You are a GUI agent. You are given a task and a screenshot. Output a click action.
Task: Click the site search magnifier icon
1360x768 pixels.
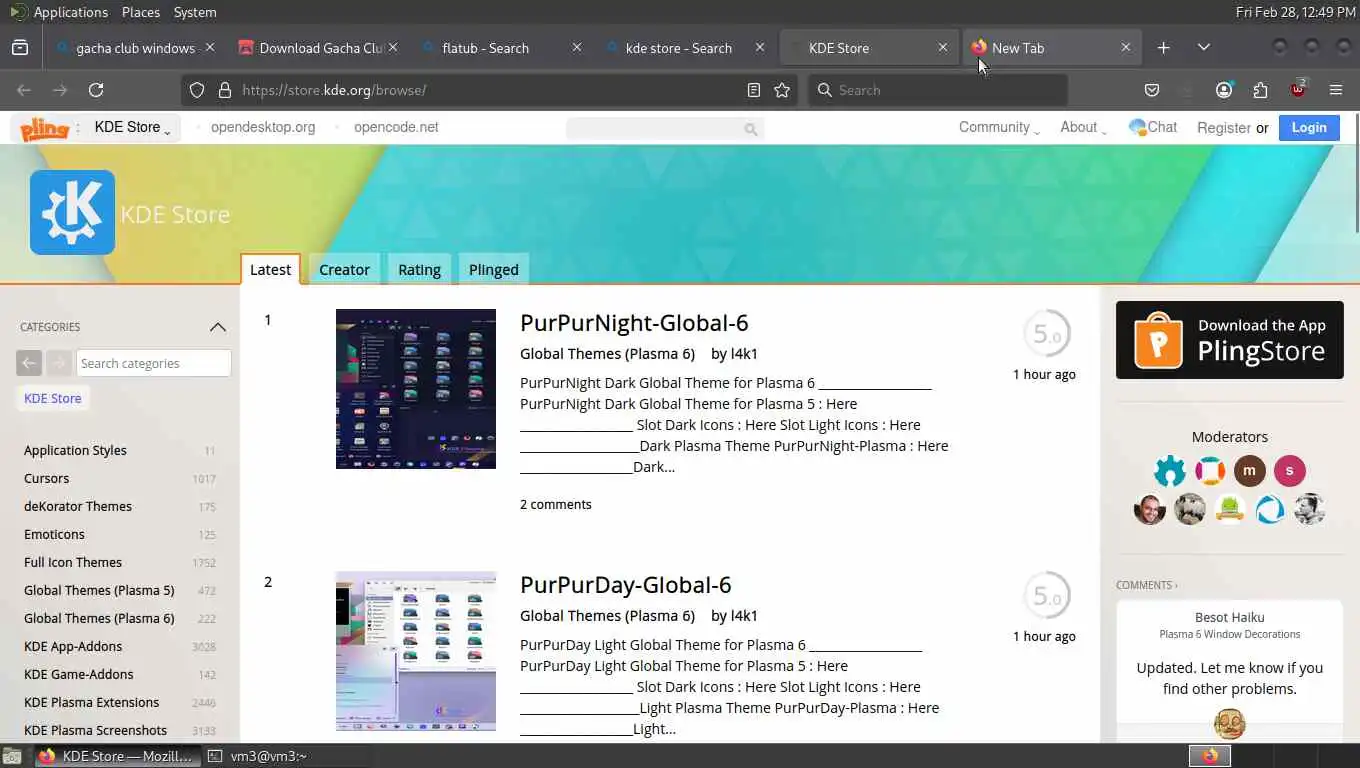tap(750, 129)
